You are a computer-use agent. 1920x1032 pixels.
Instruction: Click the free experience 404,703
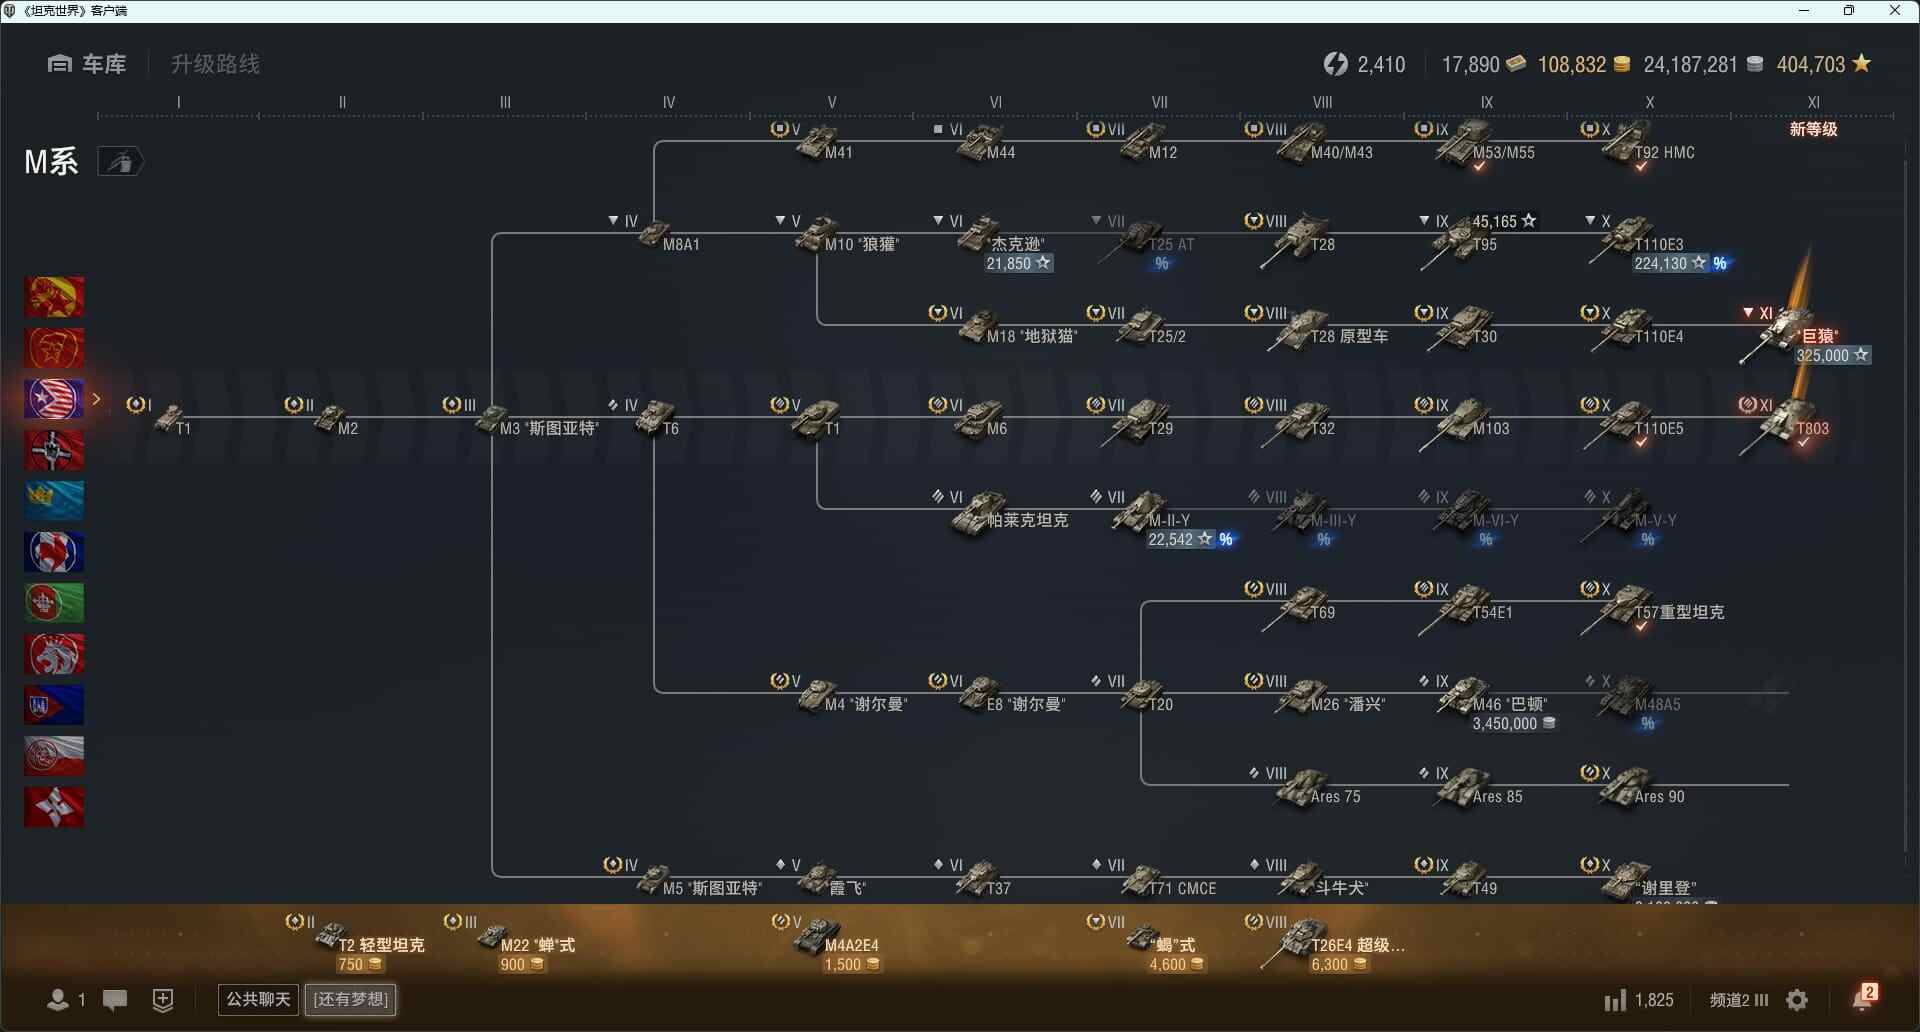click(x=1823, y=65)
